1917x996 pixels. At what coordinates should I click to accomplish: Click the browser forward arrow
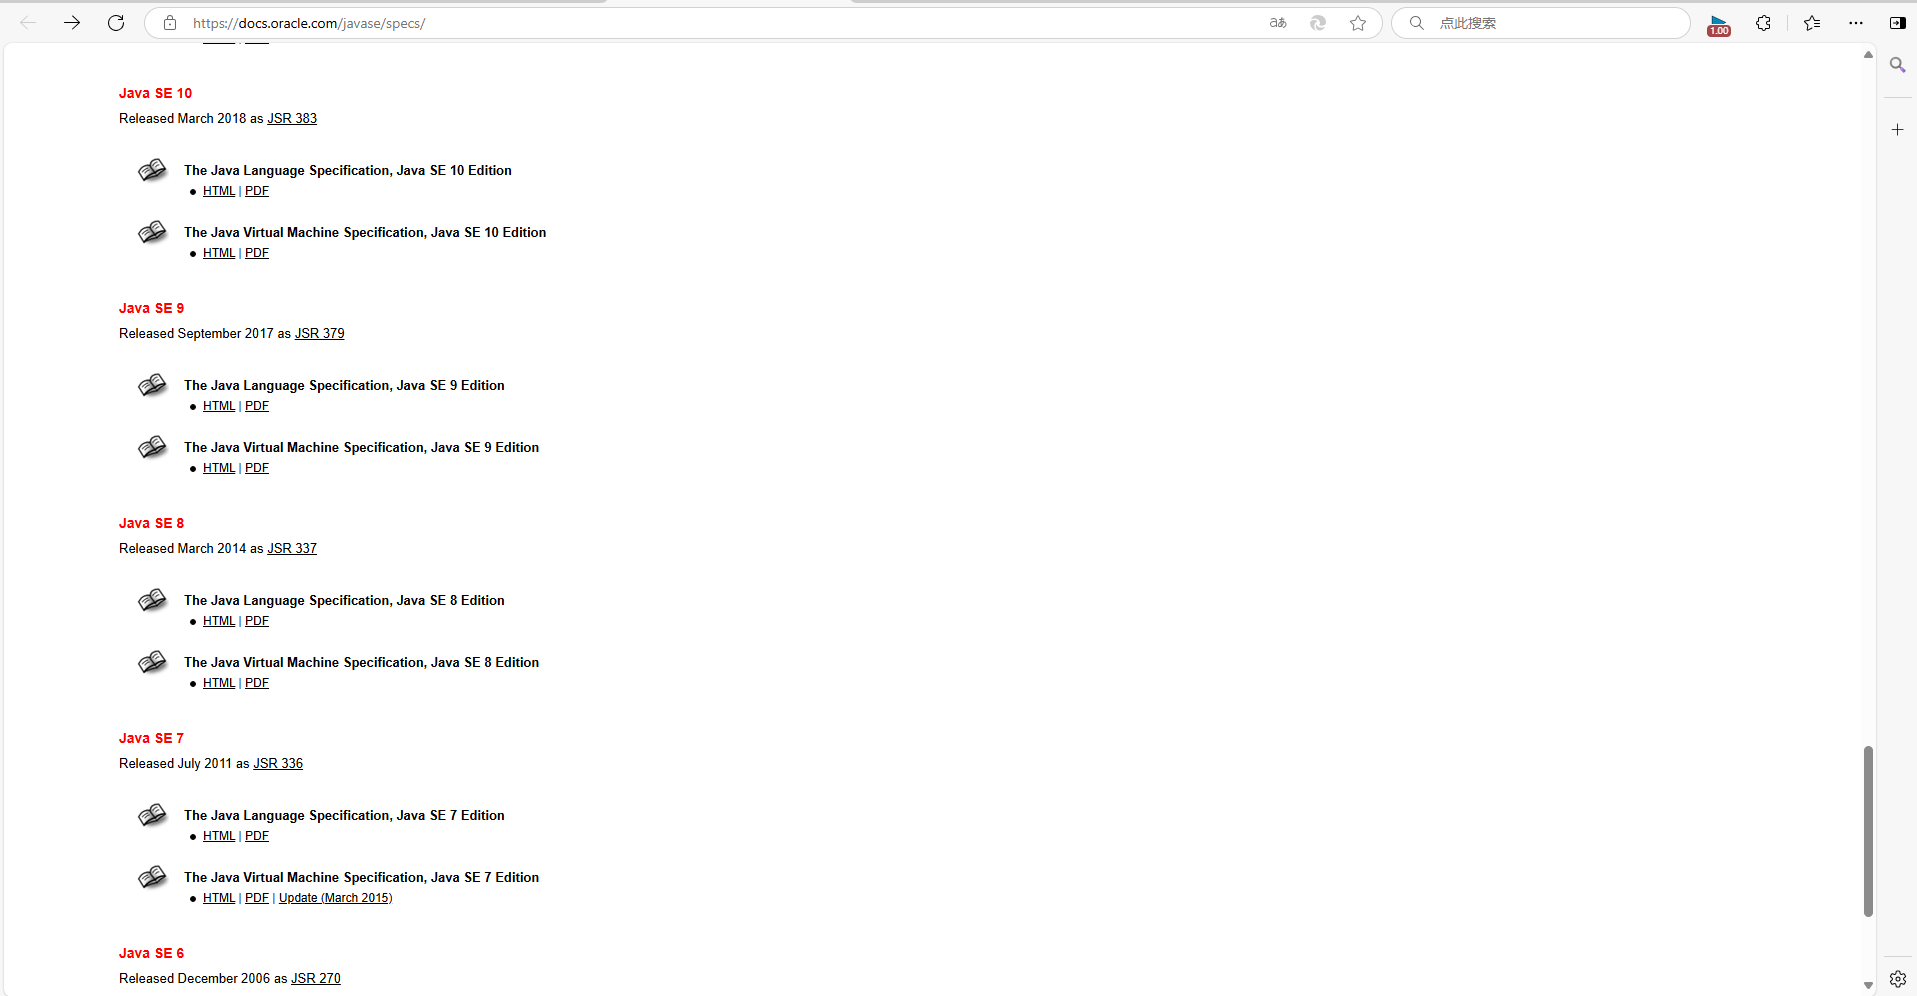pyautogui.click(x=72, y=23)
